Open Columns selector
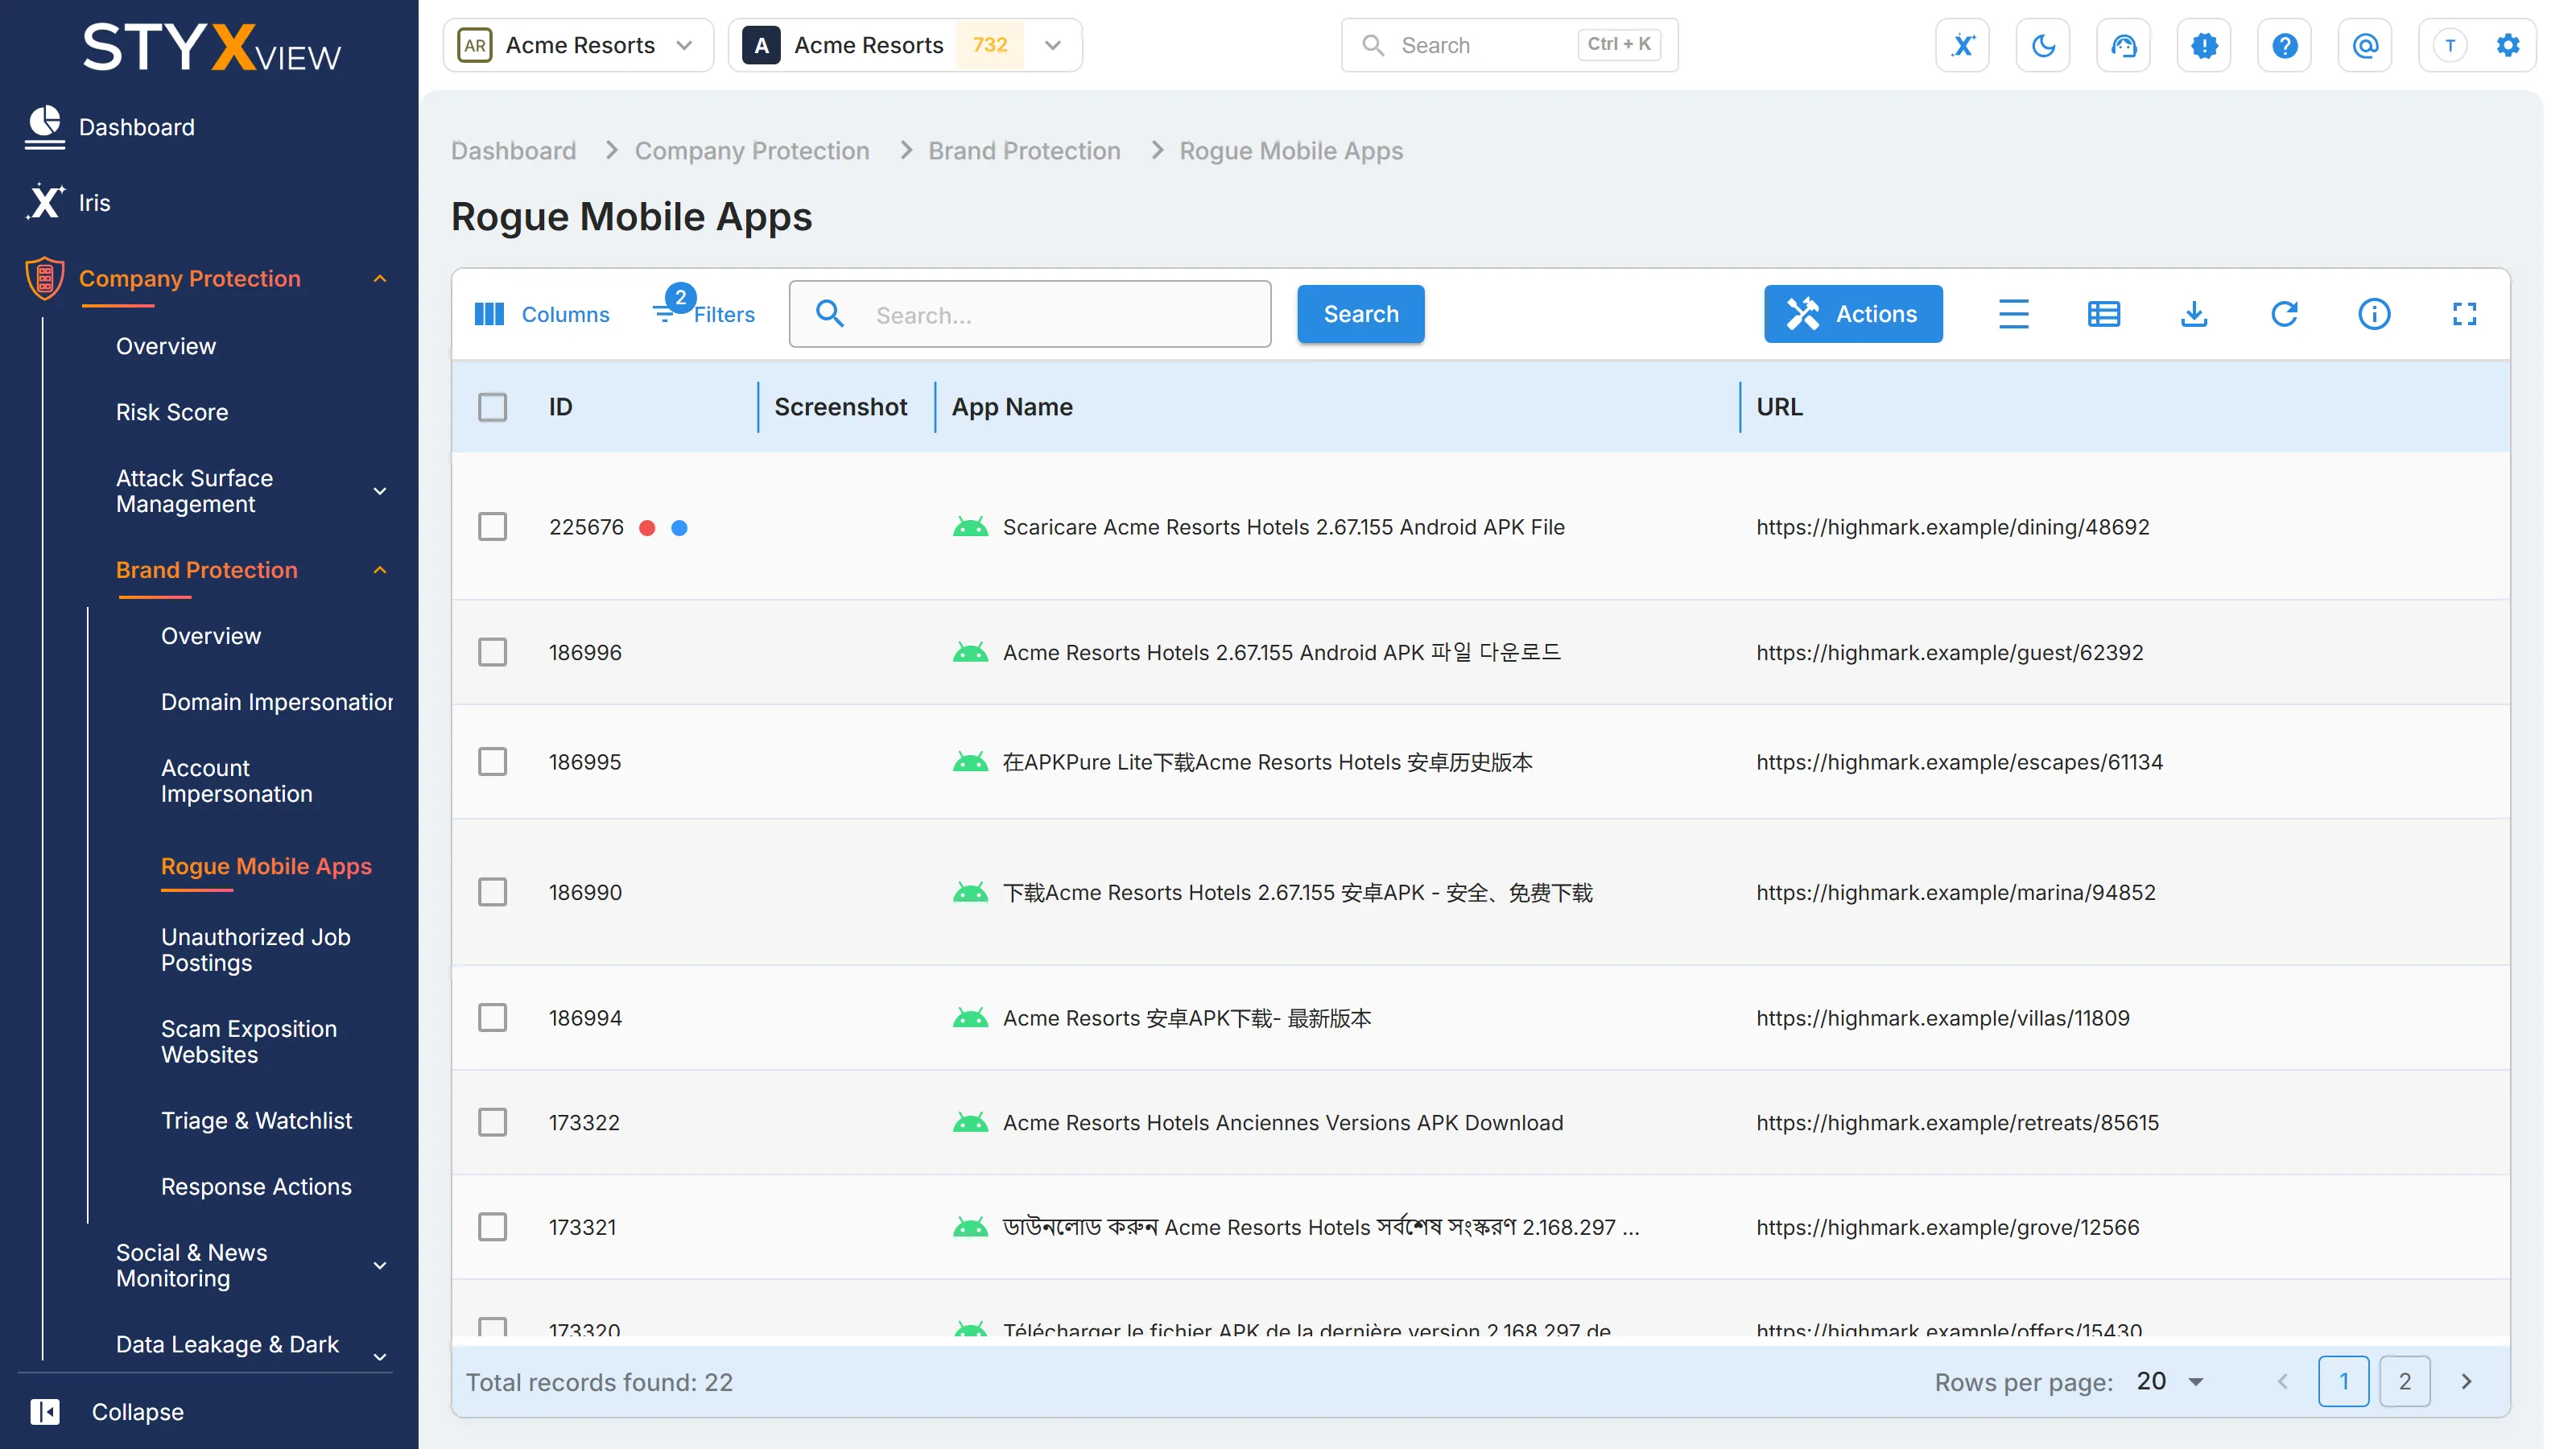Viewport: 2576px width, 1449px height. (x=541, y=314)
